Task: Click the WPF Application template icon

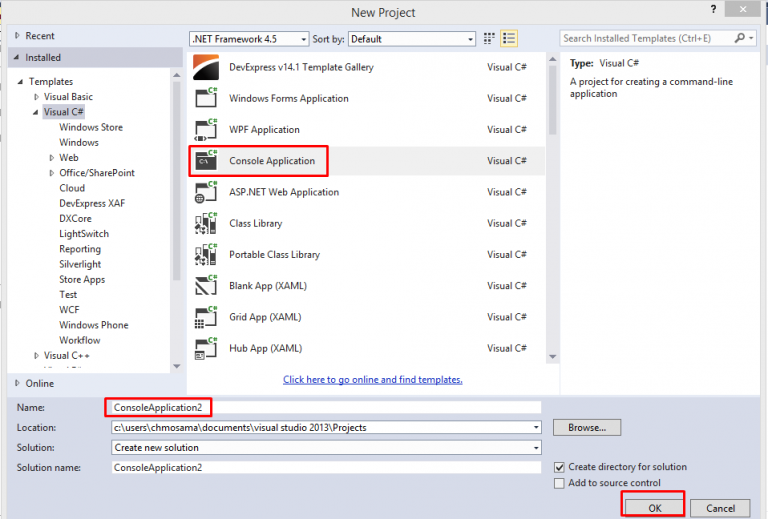Action: point(206,129)
